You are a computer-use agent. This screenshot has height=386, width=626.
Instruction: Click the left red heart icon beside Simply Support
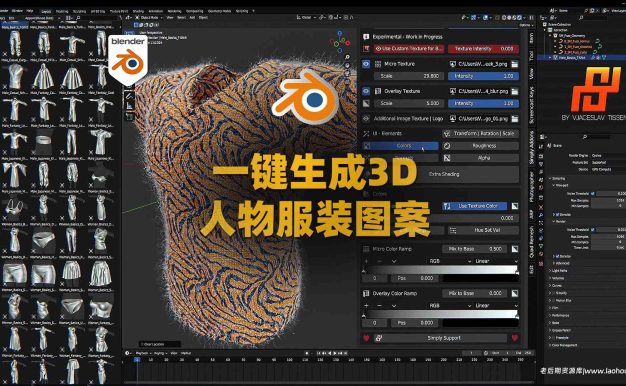[x=366, y=338]
